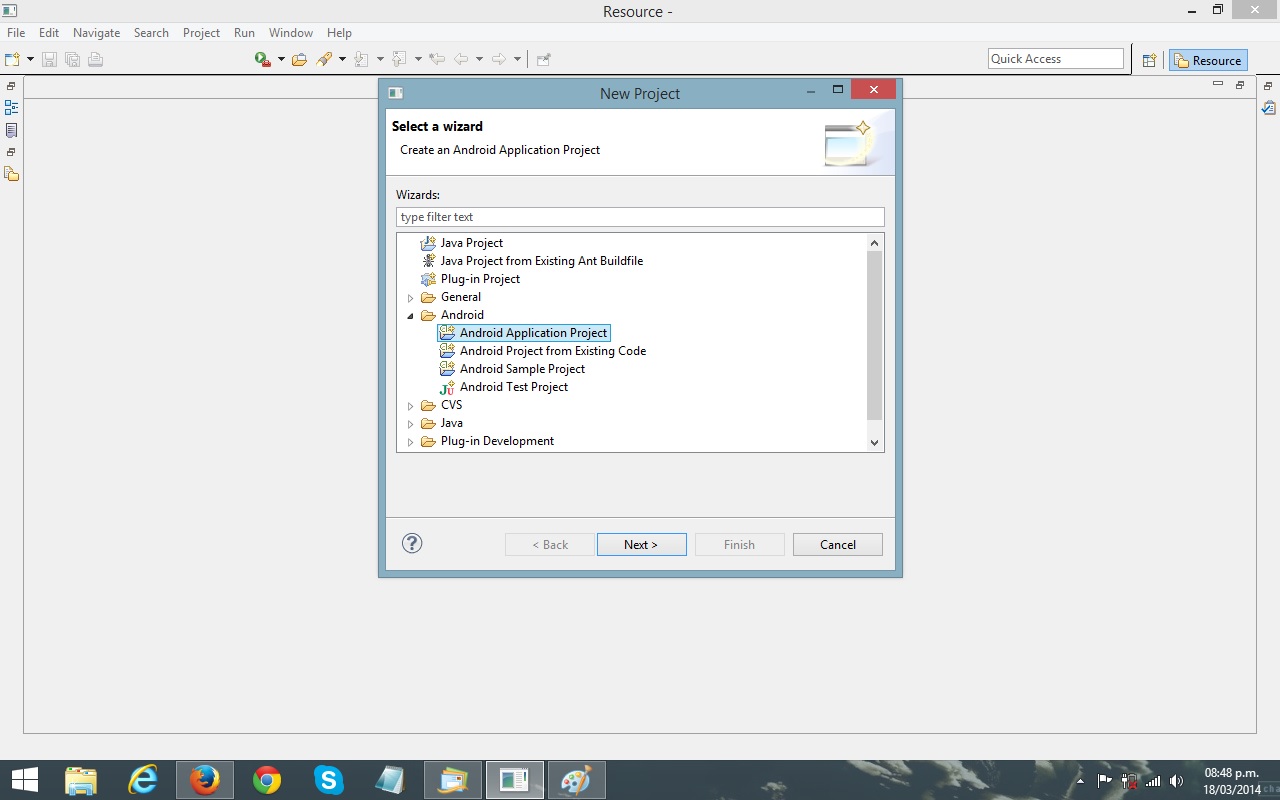
Task: Click the Save All toolbar icon
Action: coord(72,59)
